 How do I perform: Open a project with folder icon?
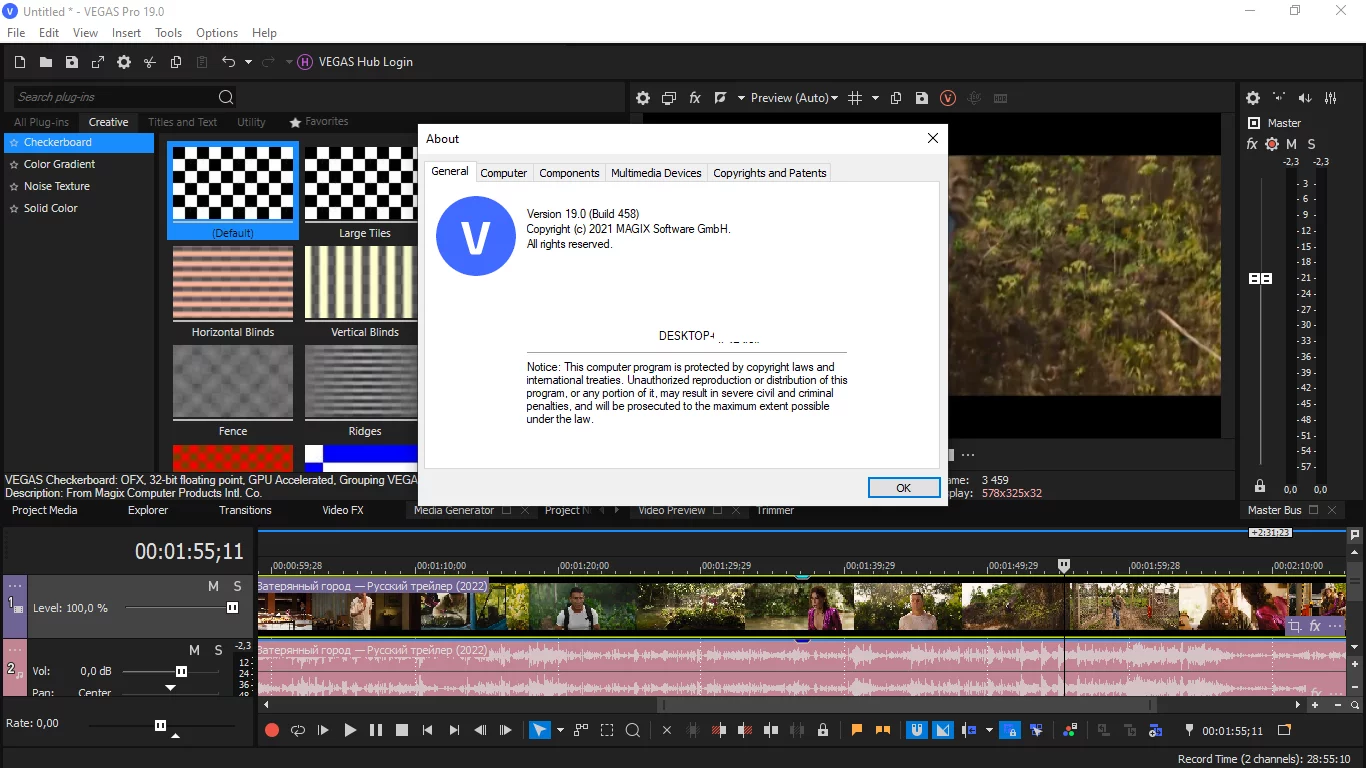46,62
